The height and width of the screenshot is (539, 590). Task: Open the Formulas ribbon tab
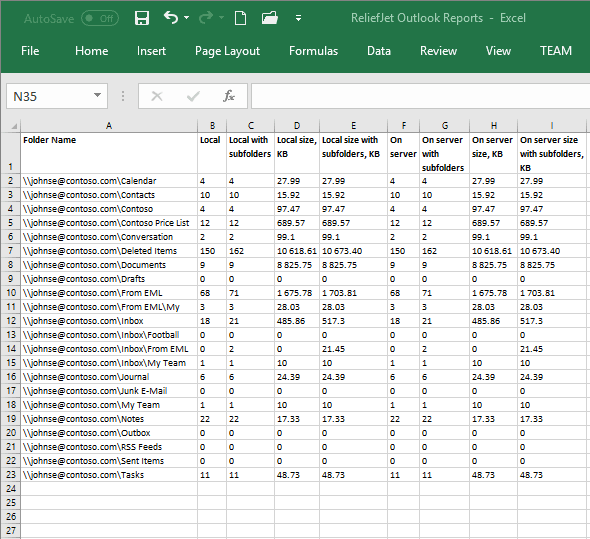[313, 51]
